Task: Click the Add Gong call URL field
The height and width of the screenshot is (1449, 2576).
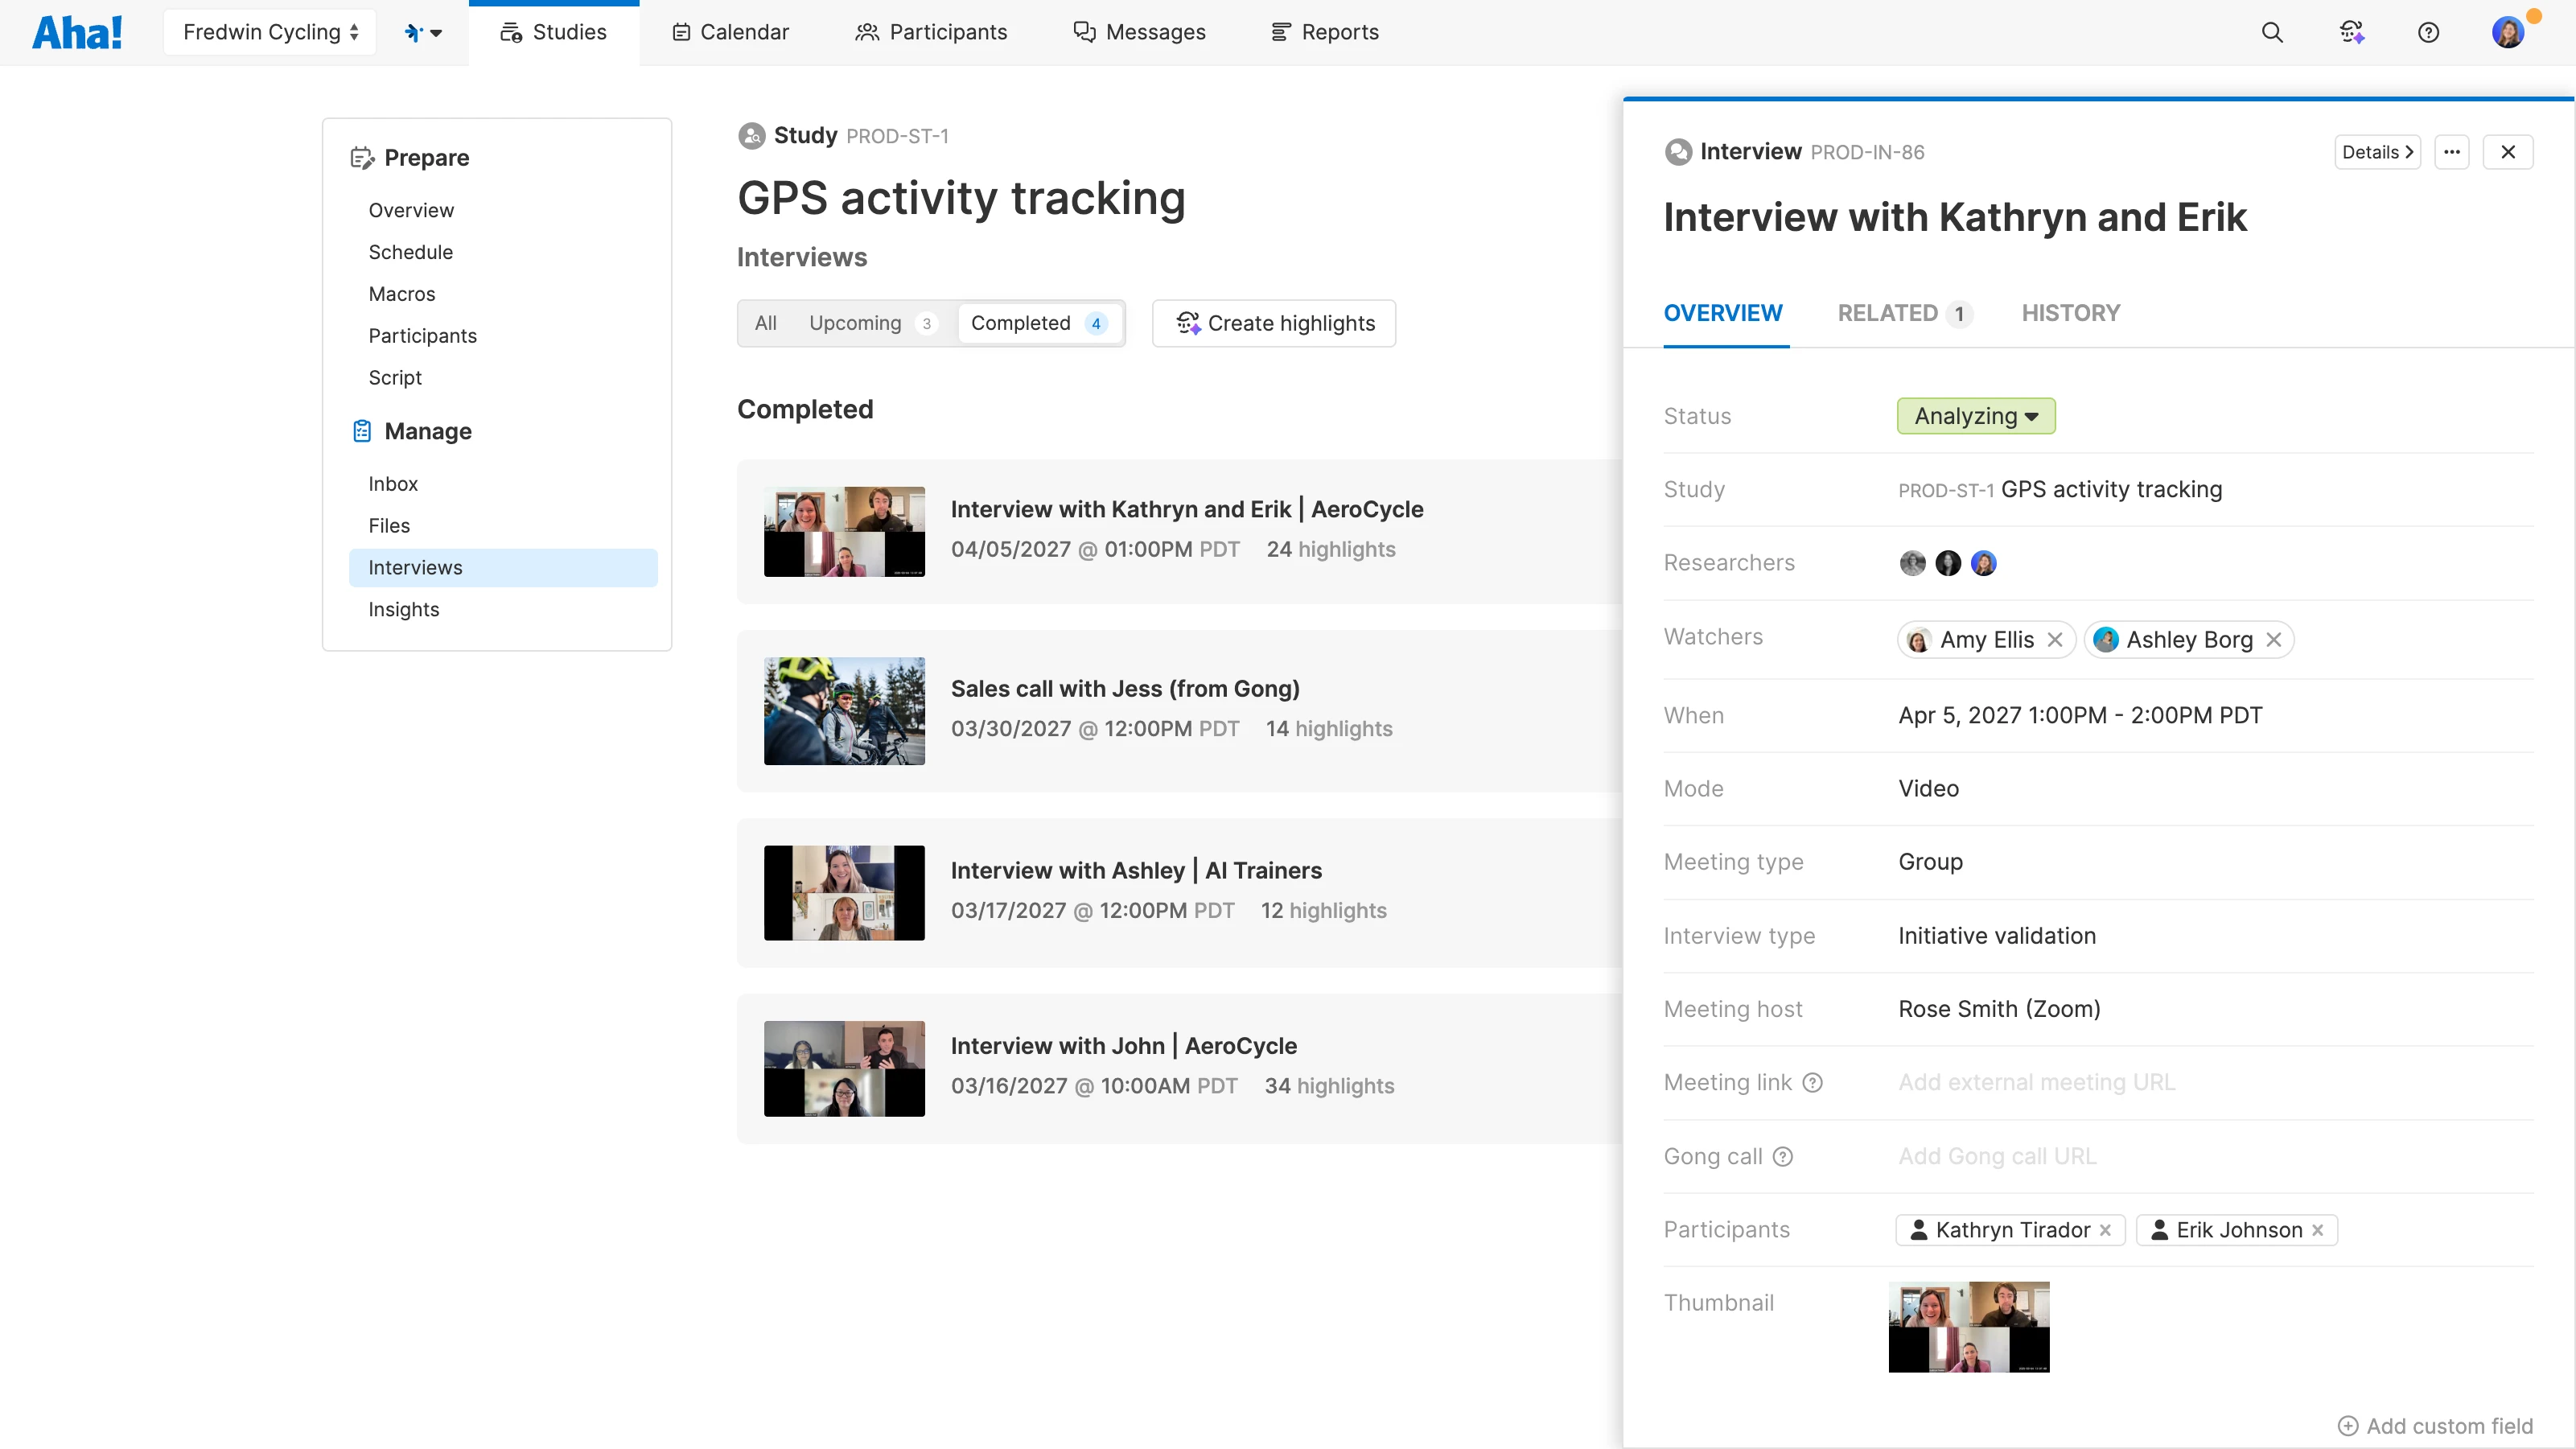Action: [x=1997, y=1157]
